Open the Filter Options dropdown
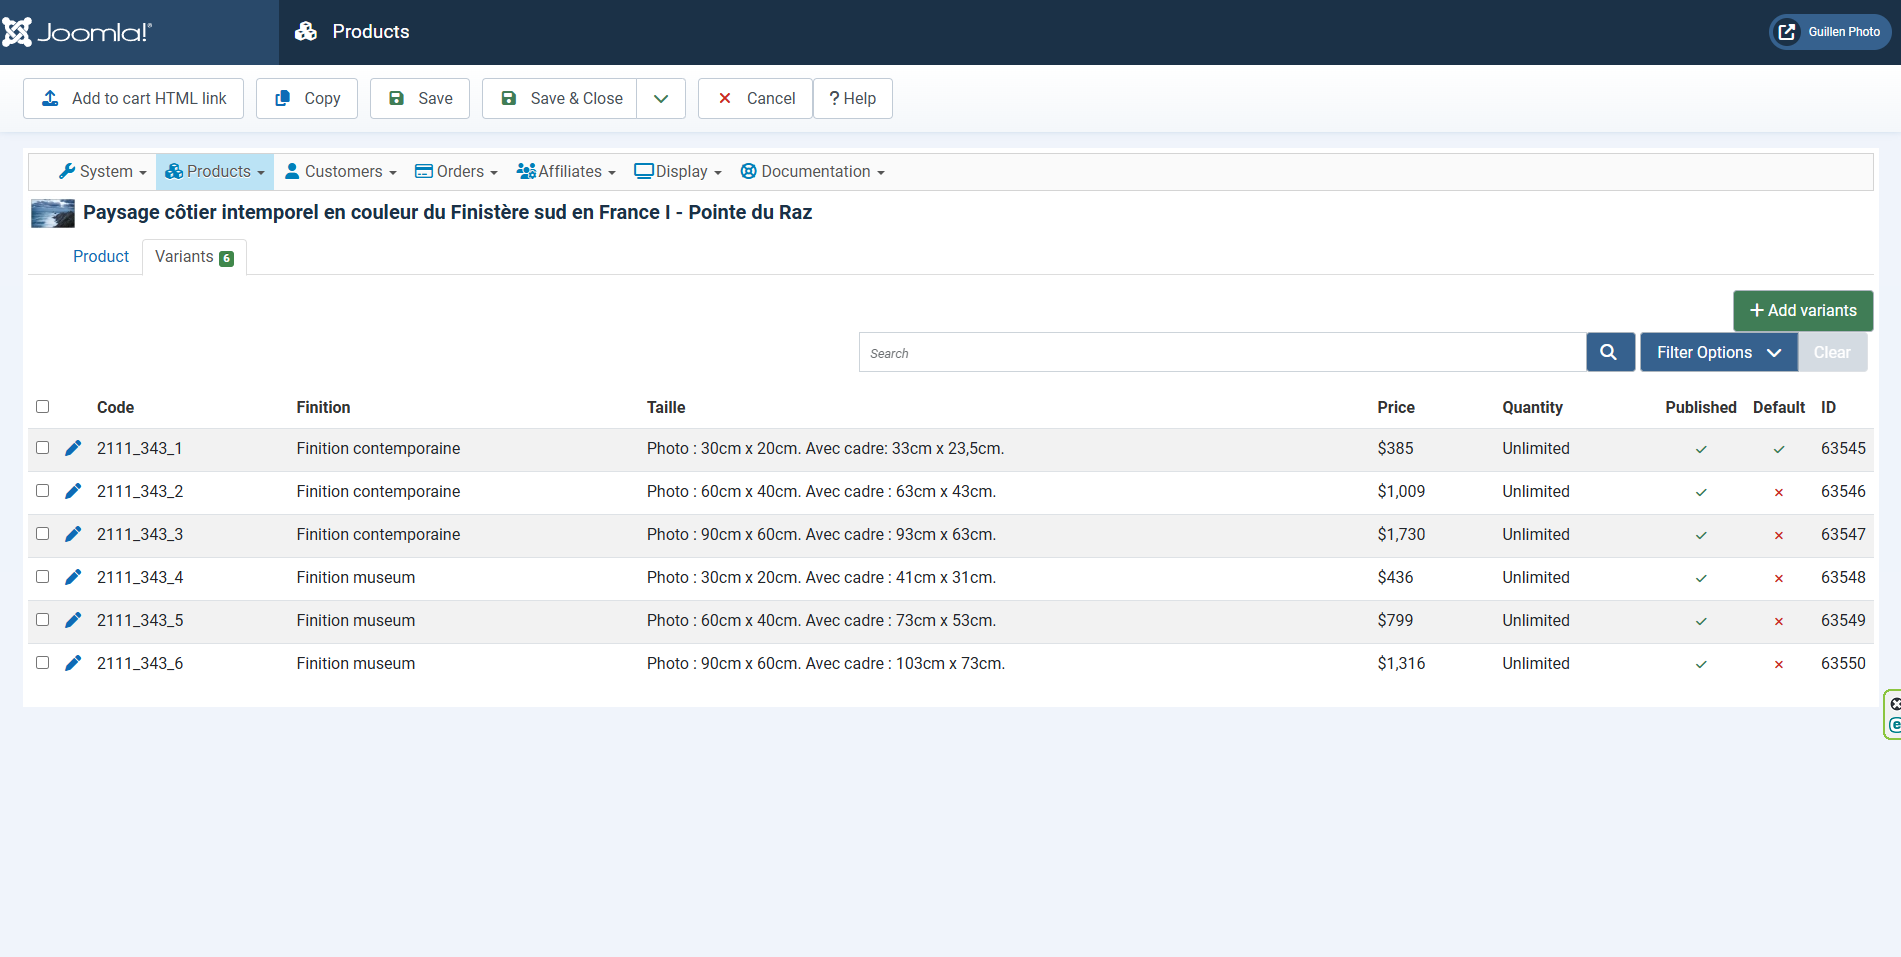The image size is (1901, 957). (1718, 352)
